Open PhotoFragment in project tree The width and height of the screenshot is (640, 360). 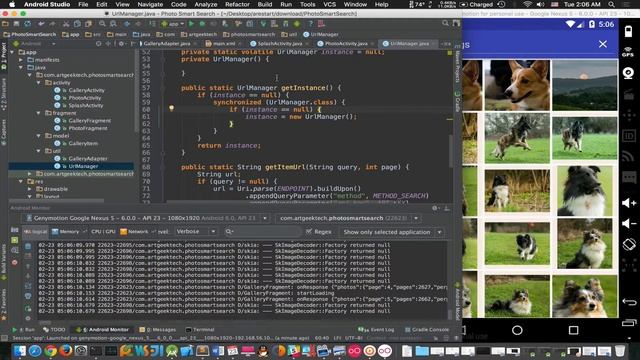pyautogui.click(x=88, y=128)
